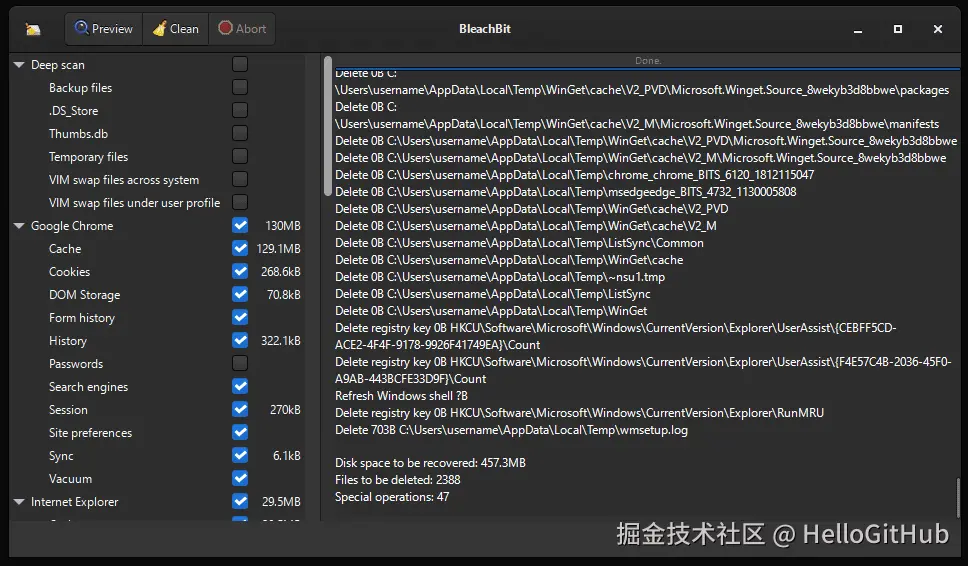Select the Backup files row
The image size is (968, 566).
pyautogui.click(x=80, y=88)
